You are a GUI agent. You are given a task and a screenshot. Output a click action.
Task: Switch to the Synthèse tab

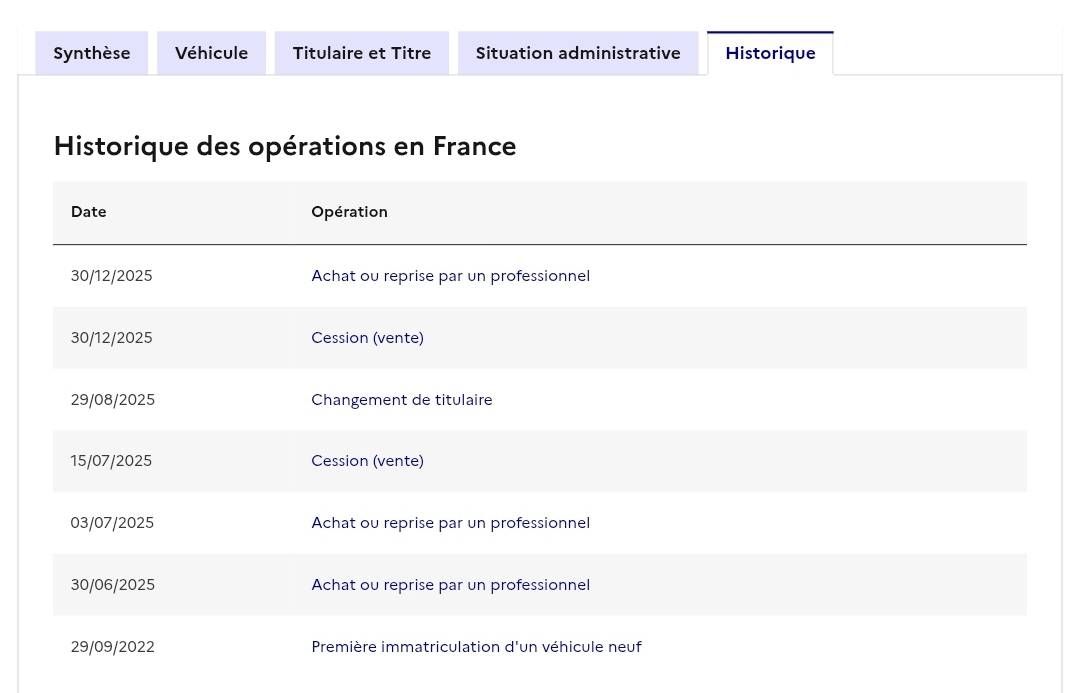(x=92, y=53)
